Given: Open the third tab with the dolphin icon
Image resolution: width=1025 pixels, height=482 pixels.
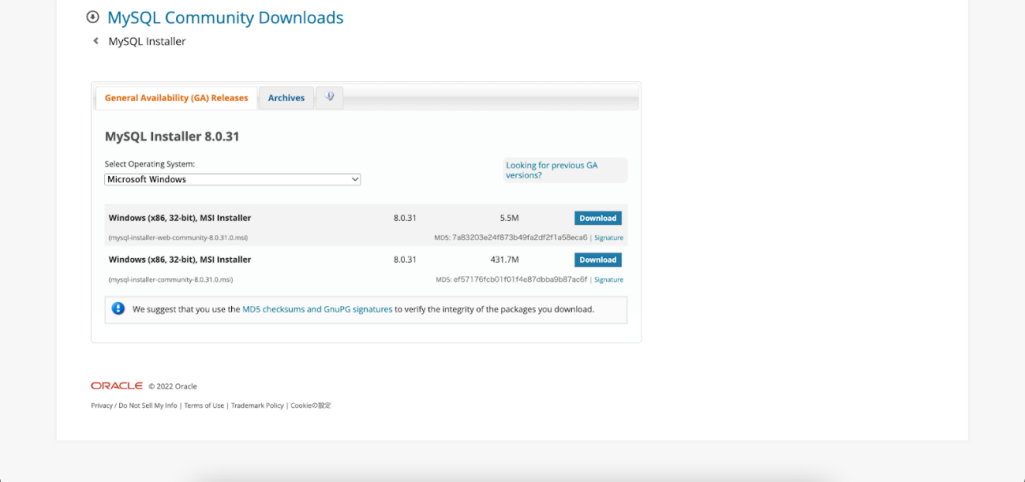Looking at the screenshot, I should point(329,97).
